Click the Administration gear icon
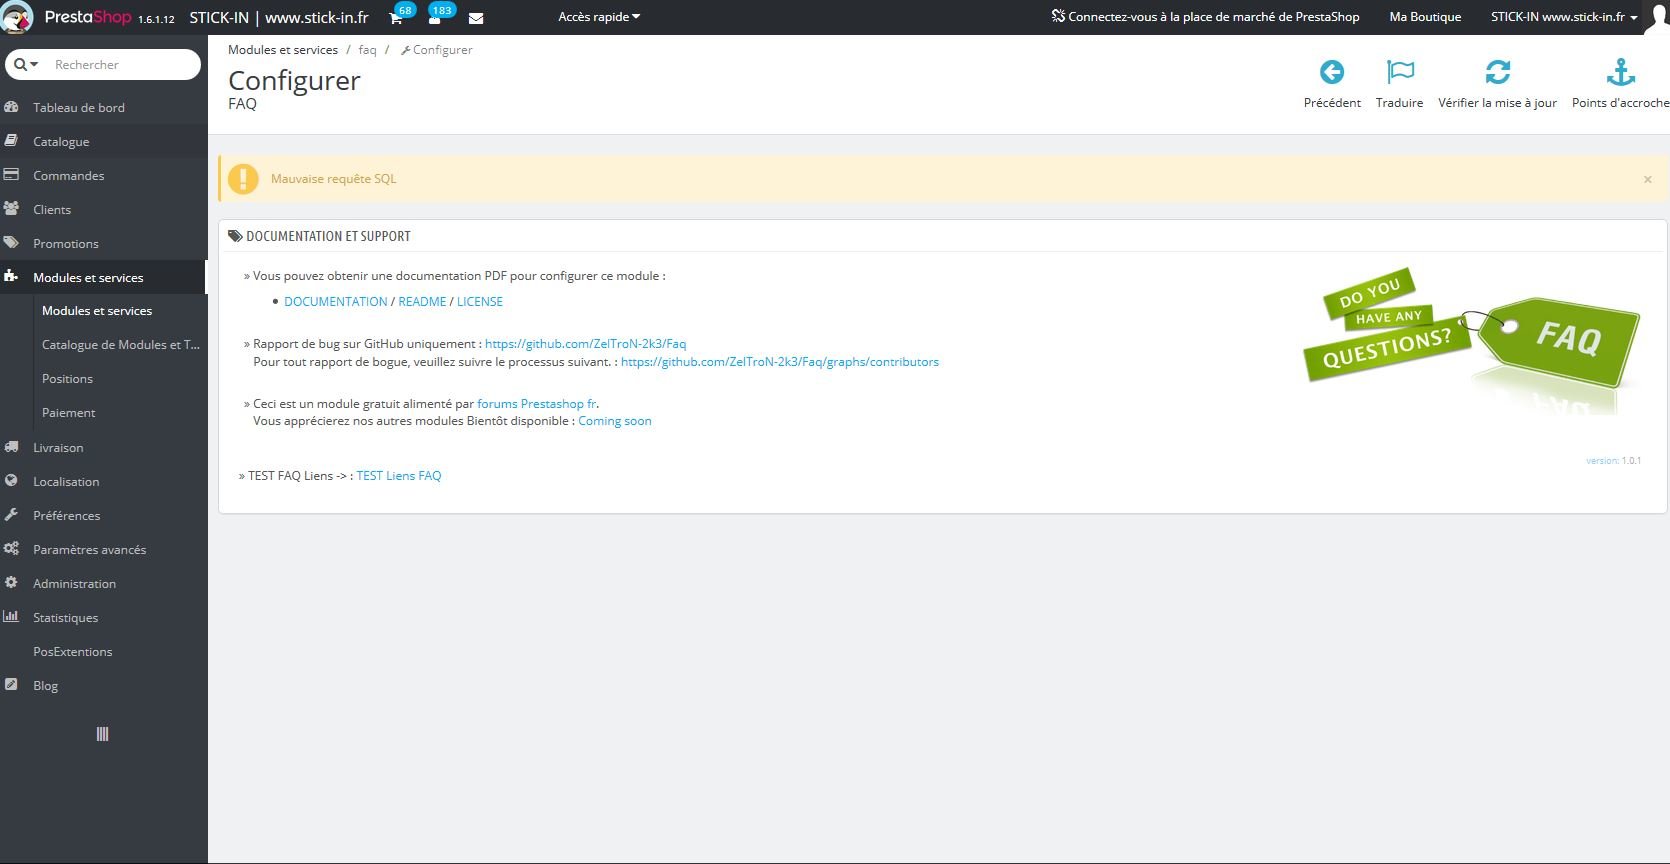 pyautogui.click(x=12, y=583)
